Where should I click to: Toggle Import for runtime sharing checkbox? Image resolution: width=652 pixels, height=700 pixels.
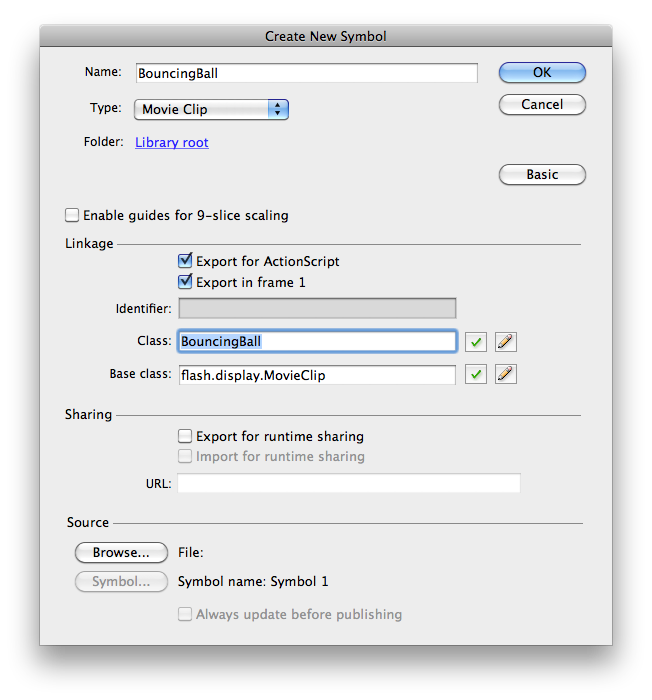tap(185, 456)
